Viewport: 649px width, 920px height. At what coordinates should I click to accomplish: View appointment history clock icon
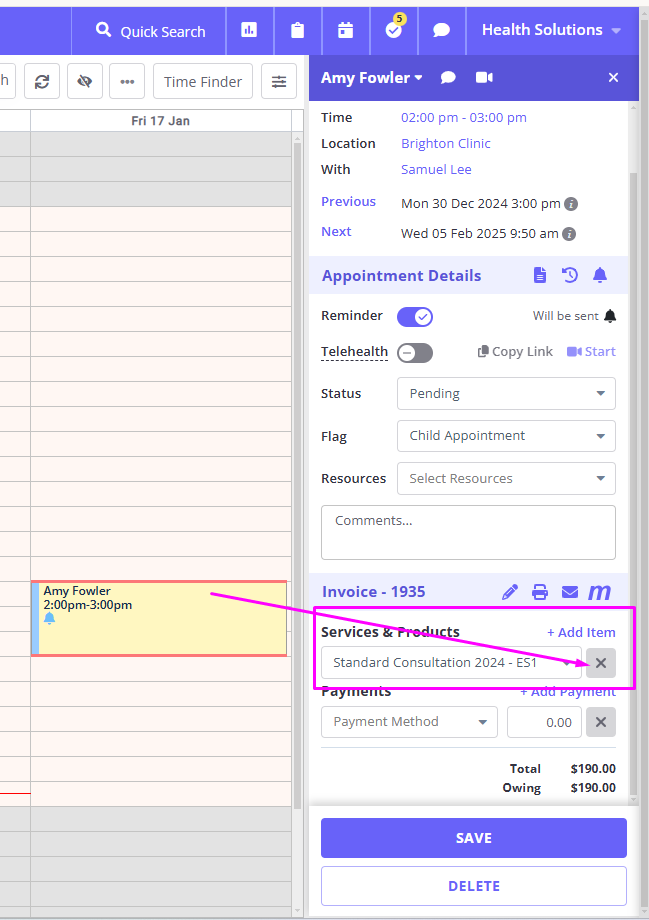tap(570, 275)
